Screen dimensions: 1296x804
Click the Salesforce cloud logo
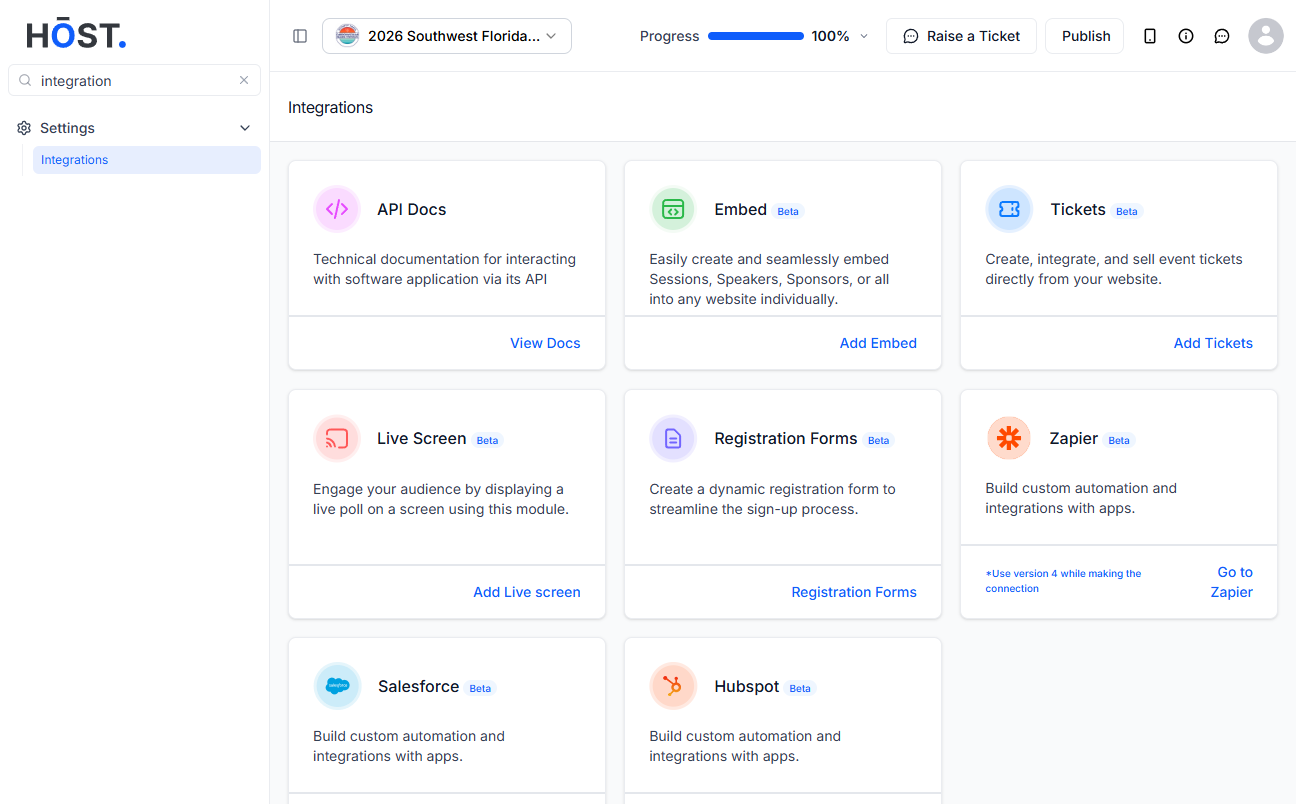337,686
